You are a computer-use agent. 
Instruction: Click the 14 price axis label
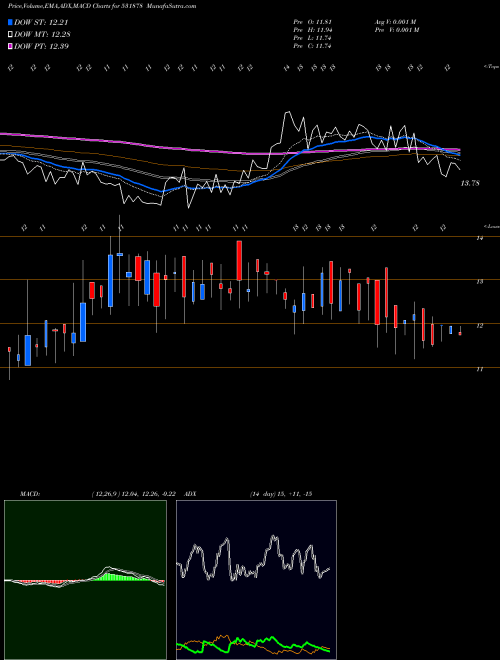pos(479,238)
